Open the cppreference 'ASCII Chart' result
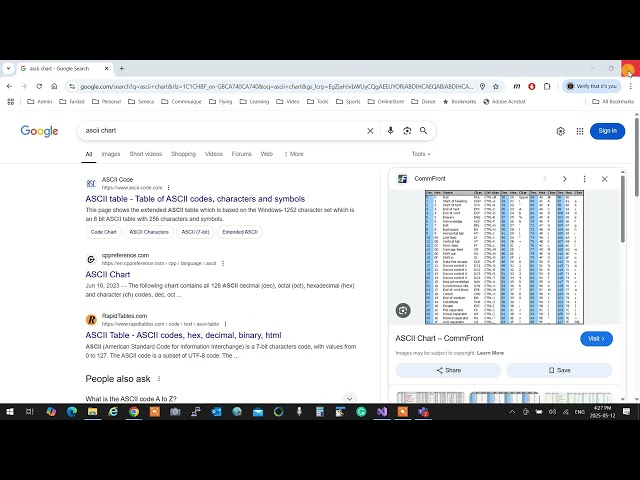Viewport: 640px width, 480px height. (108, 274)
